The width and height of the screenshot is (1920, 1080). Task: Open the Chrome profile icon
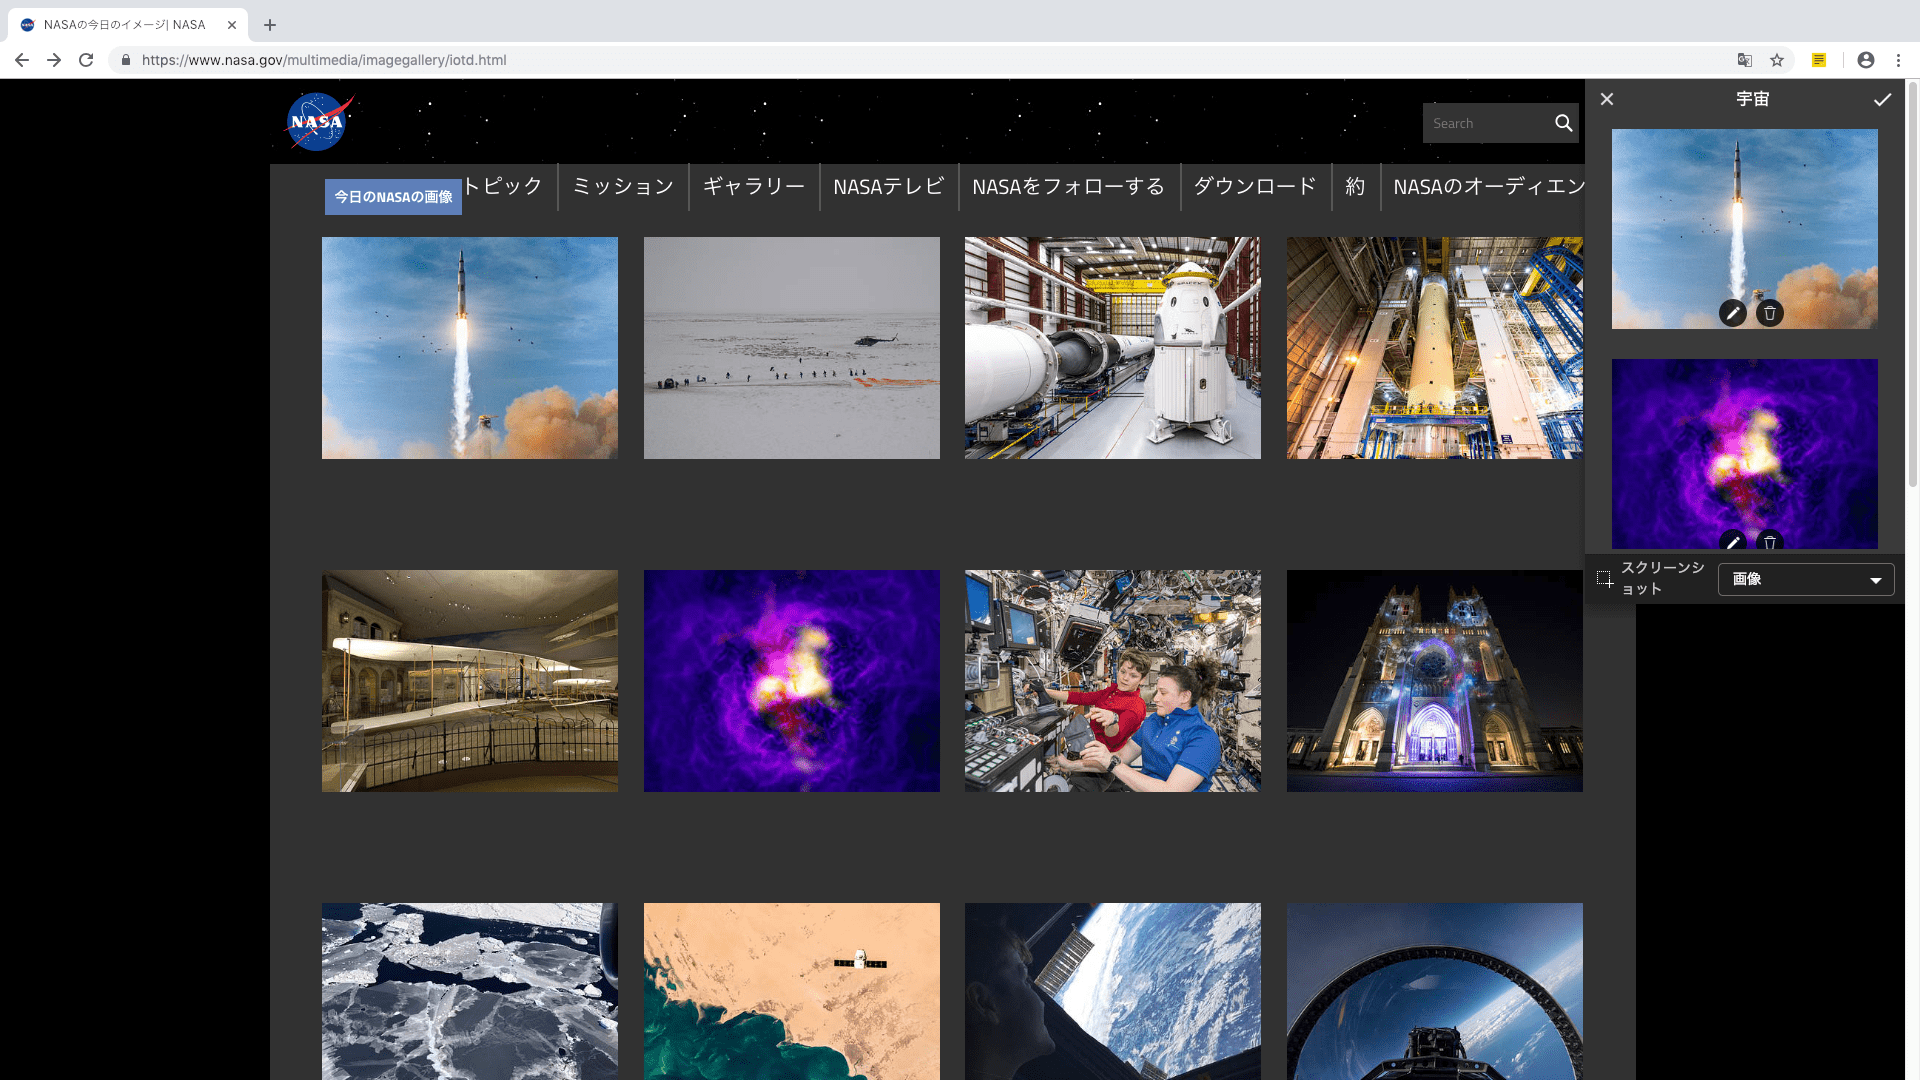pyautogui.click(x=1866, y=60)
